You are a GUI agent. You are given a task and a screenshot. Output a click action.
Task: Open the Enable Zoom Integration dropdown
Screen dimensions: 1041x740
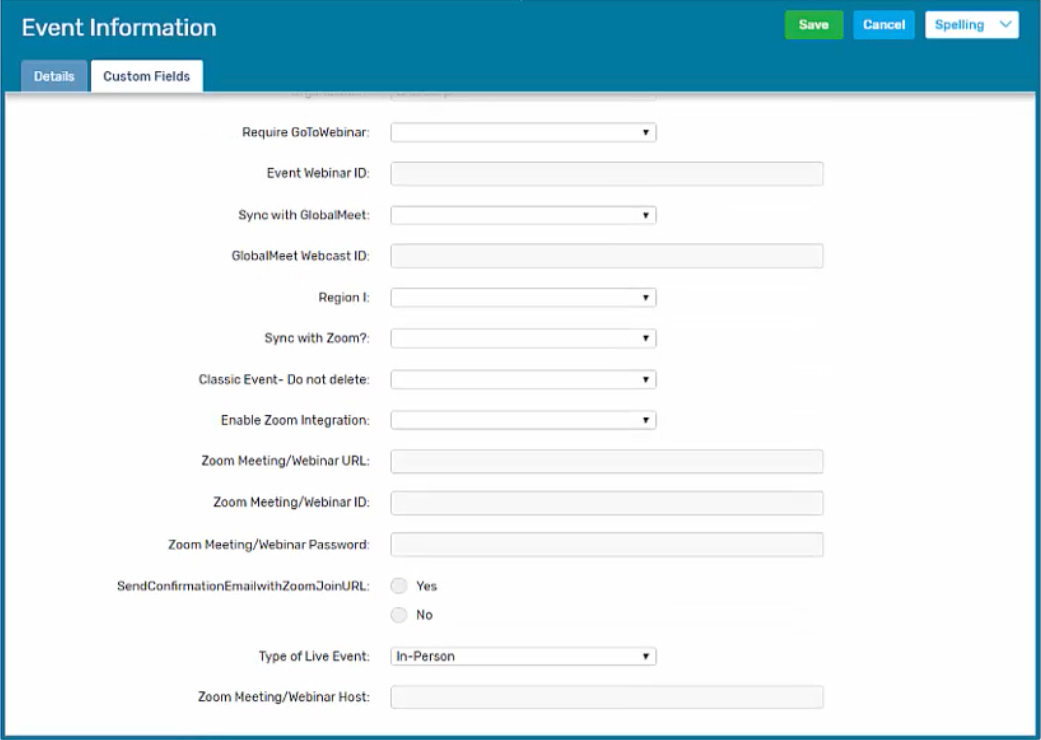tap(523, 421)
